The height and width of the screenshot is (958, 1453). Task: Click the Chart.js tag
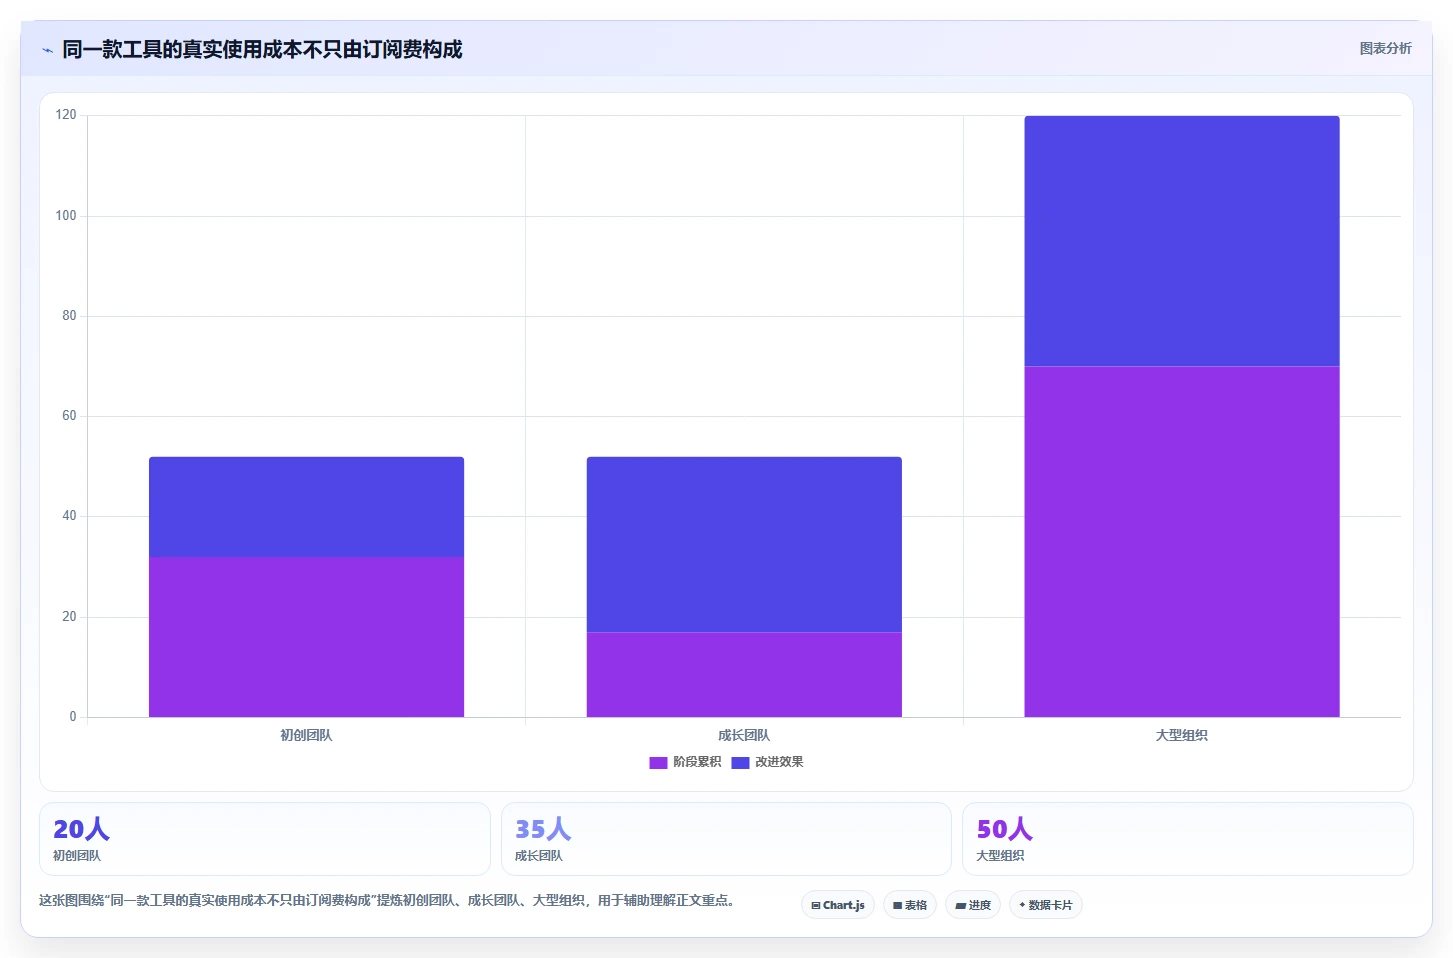click(838, 905)
